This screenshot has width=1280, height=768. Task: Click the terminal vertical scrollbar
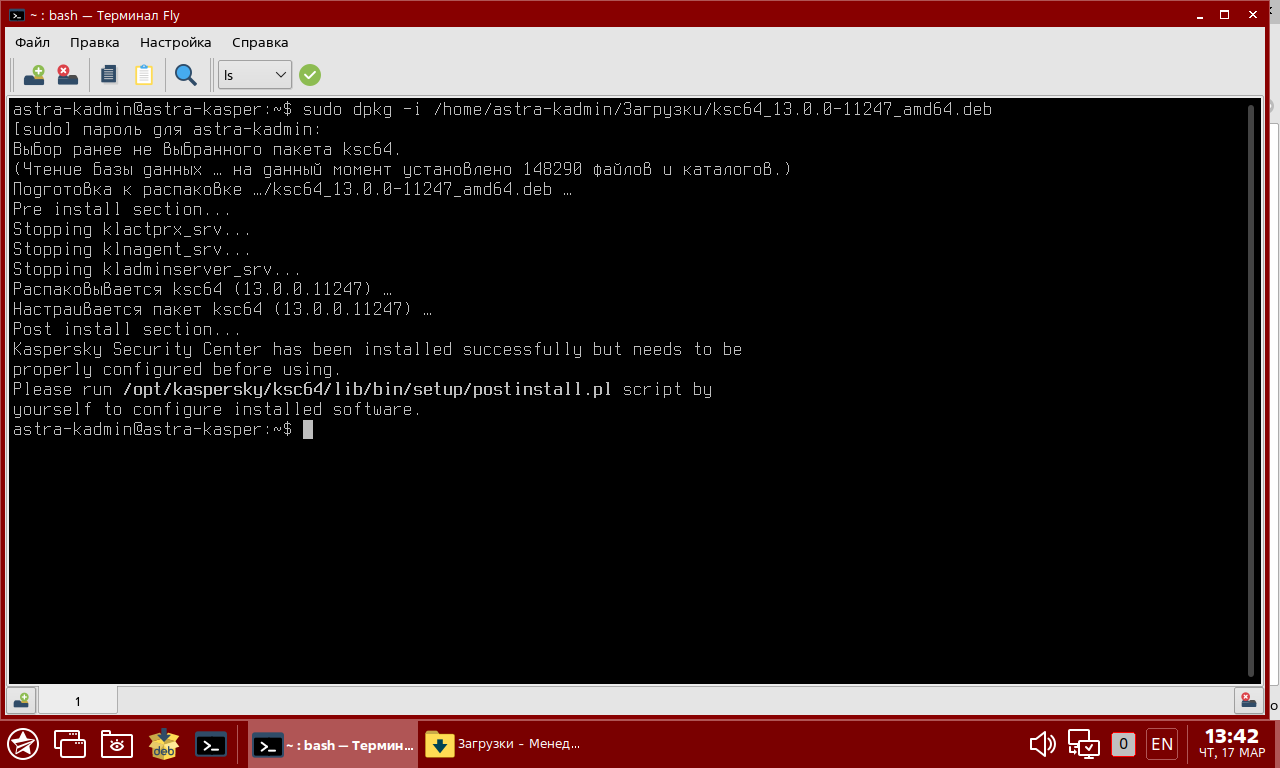pyautogui.click(x=1251, y=390)
